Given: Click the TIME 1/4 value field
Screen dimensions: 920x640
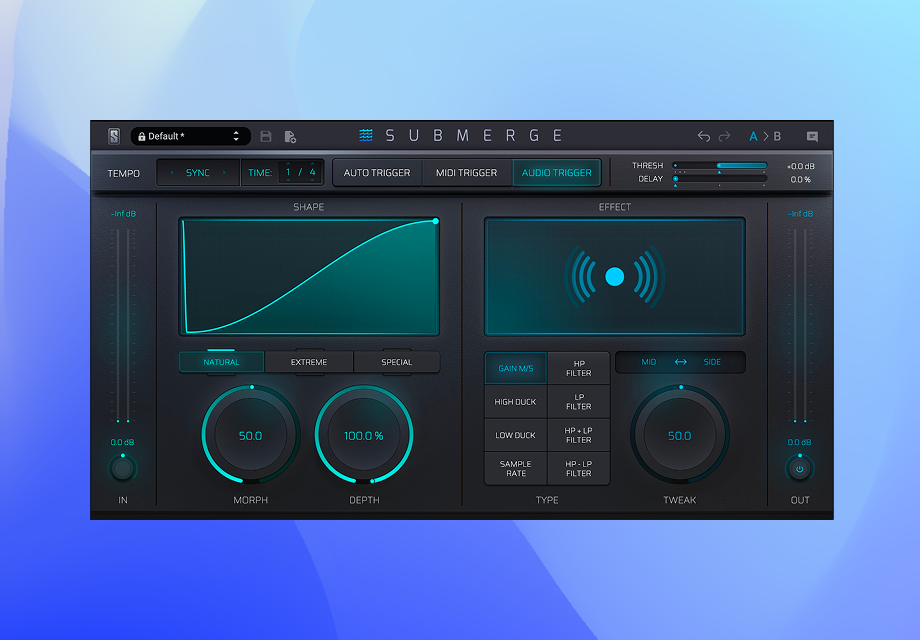Looking at the screenshot, I should (300, 173).
